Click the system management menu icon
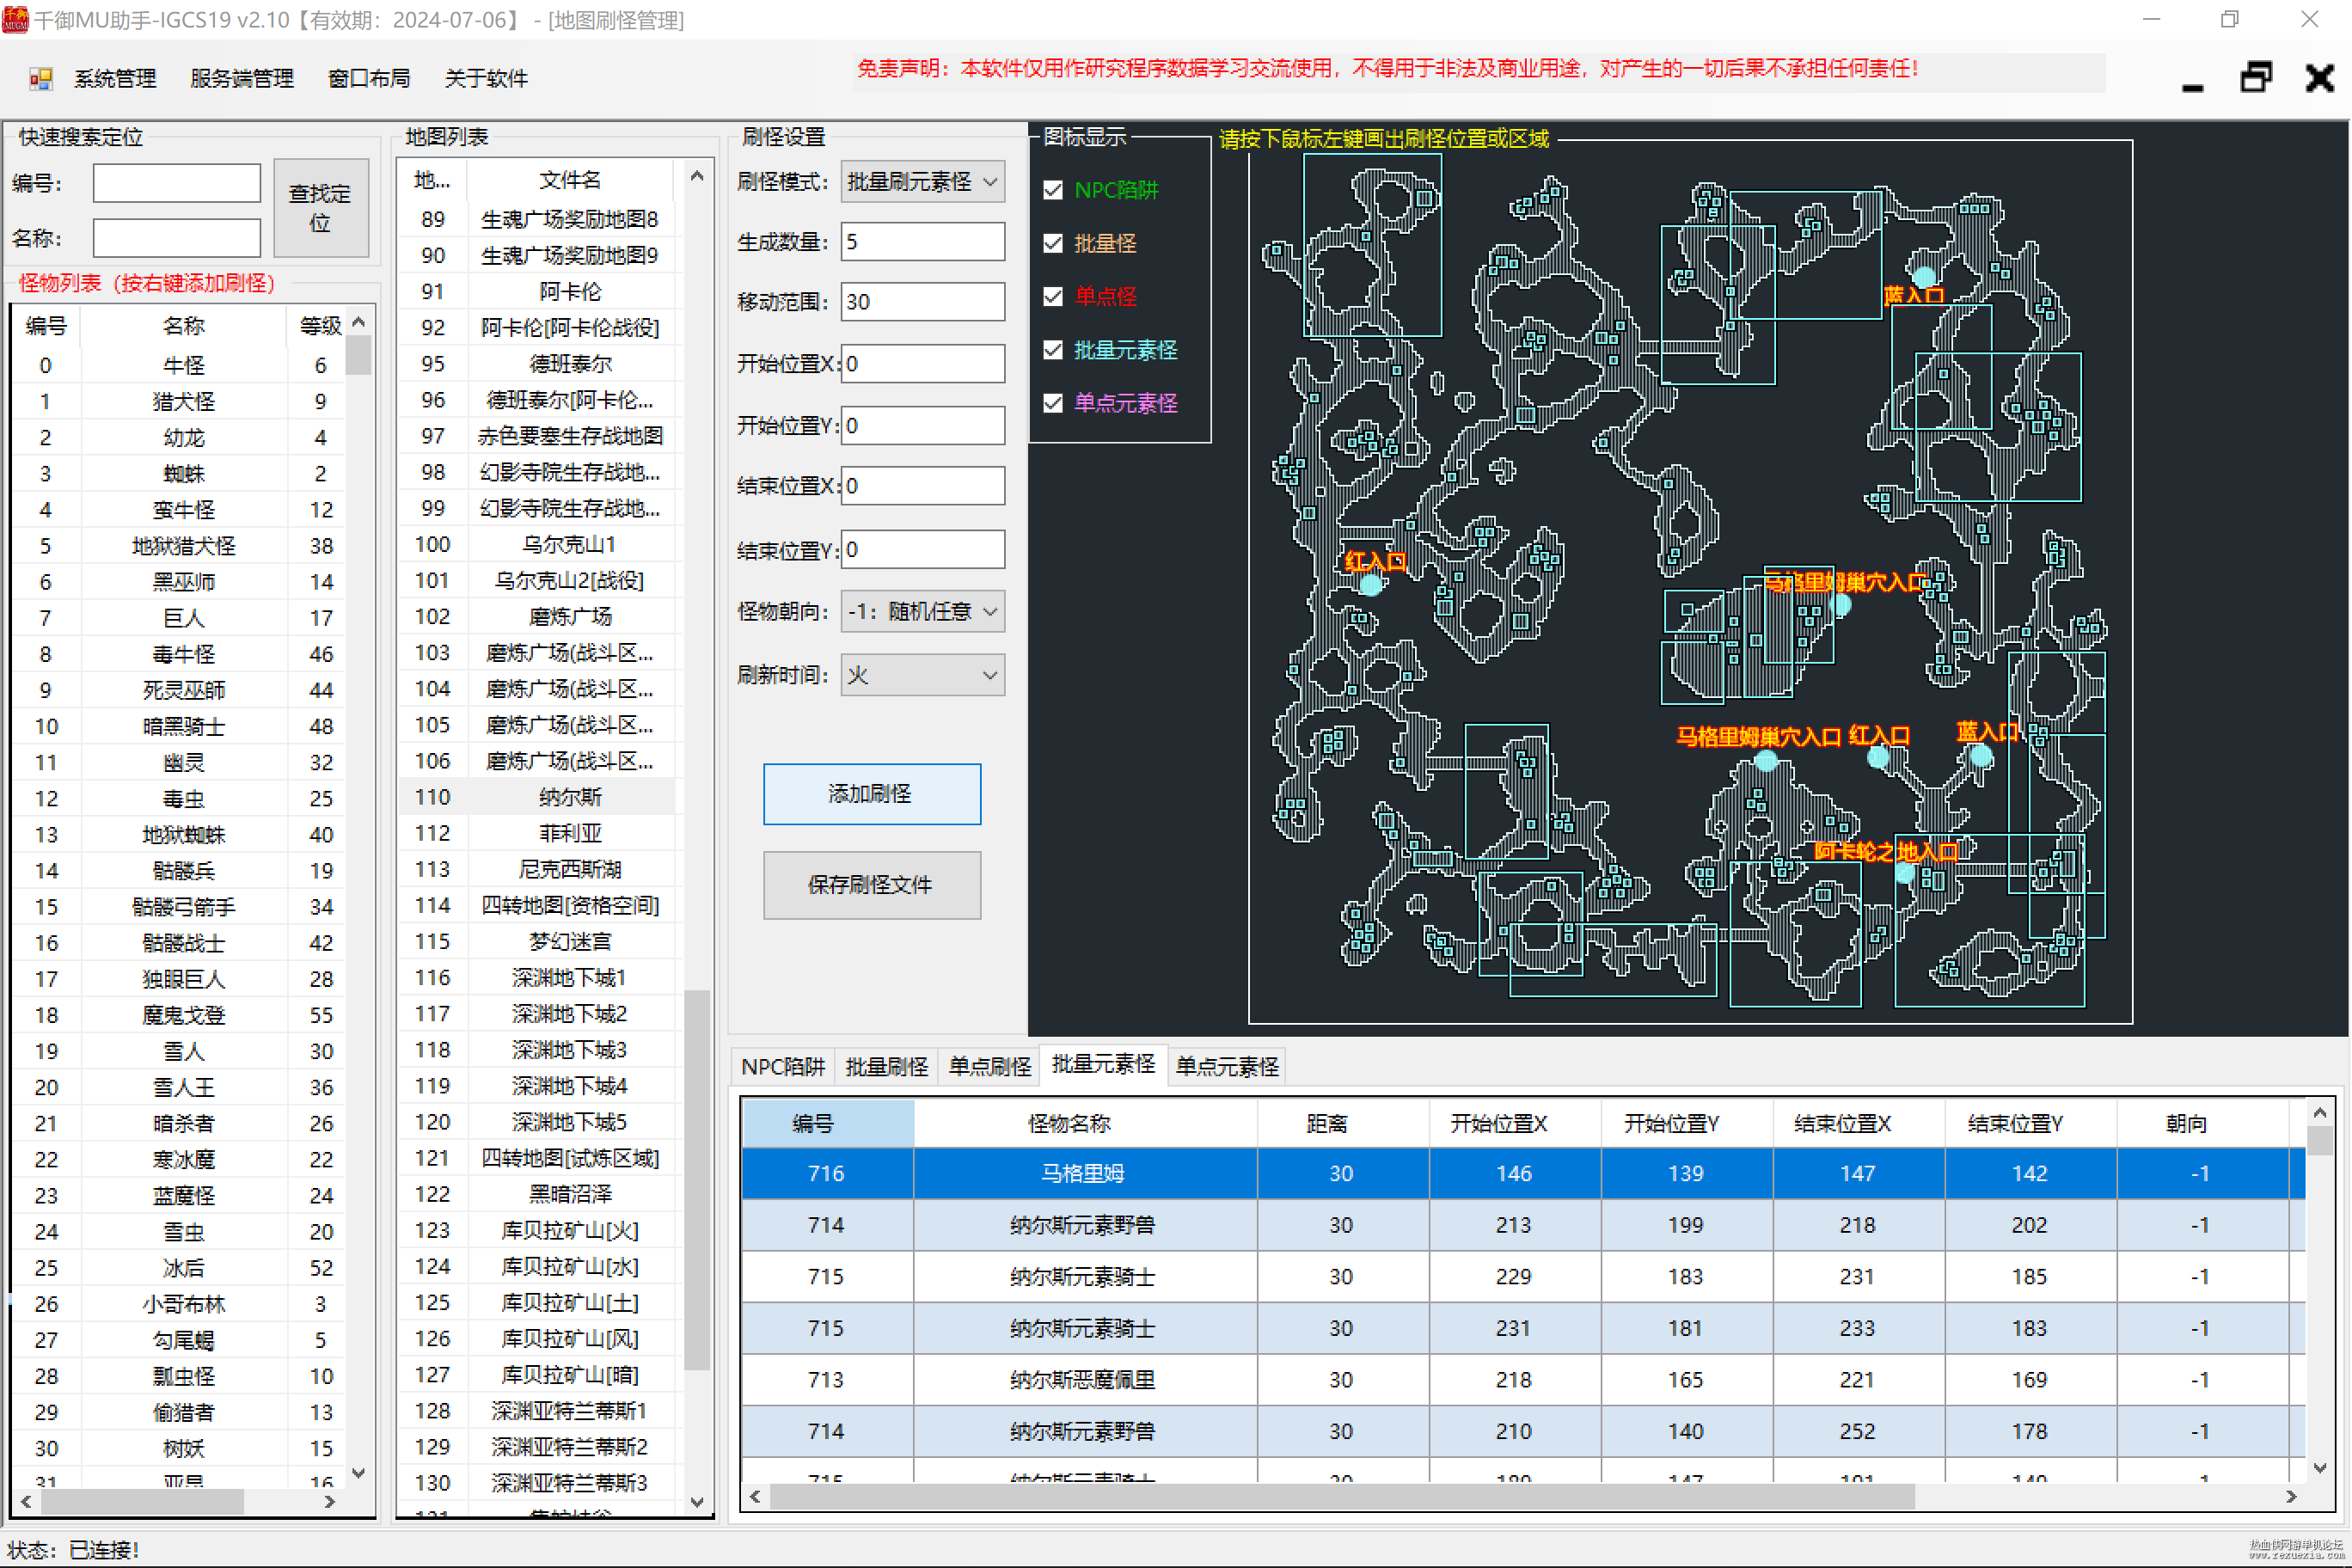 pos(41,78)
